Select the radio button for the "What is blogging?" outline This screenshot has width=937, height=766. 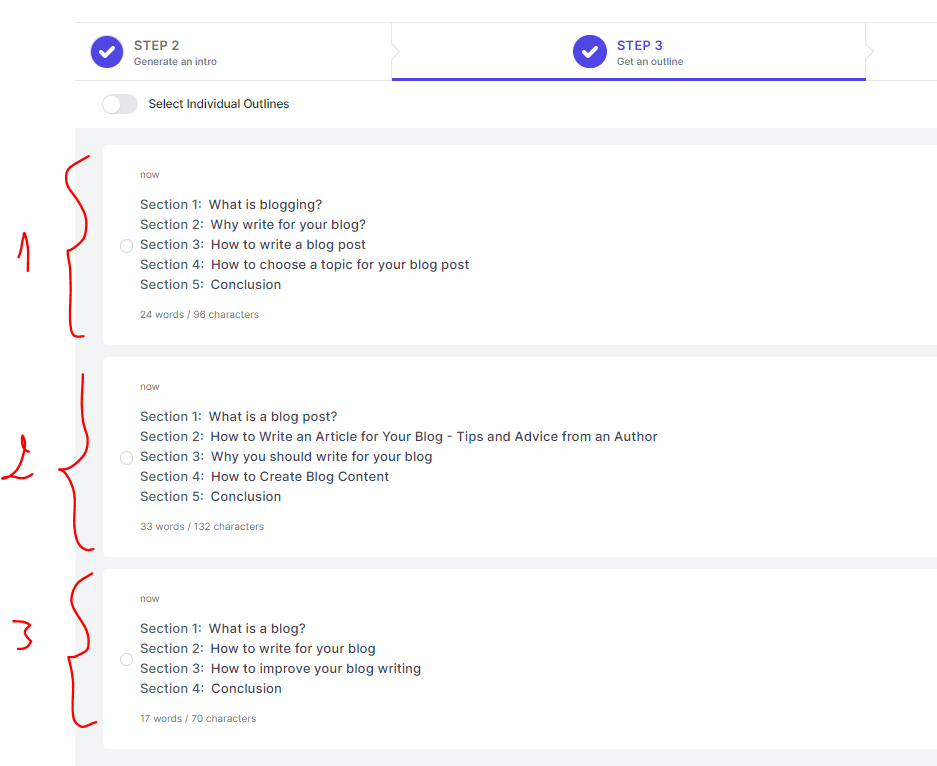pyautogui.click(x=126, y=246)
